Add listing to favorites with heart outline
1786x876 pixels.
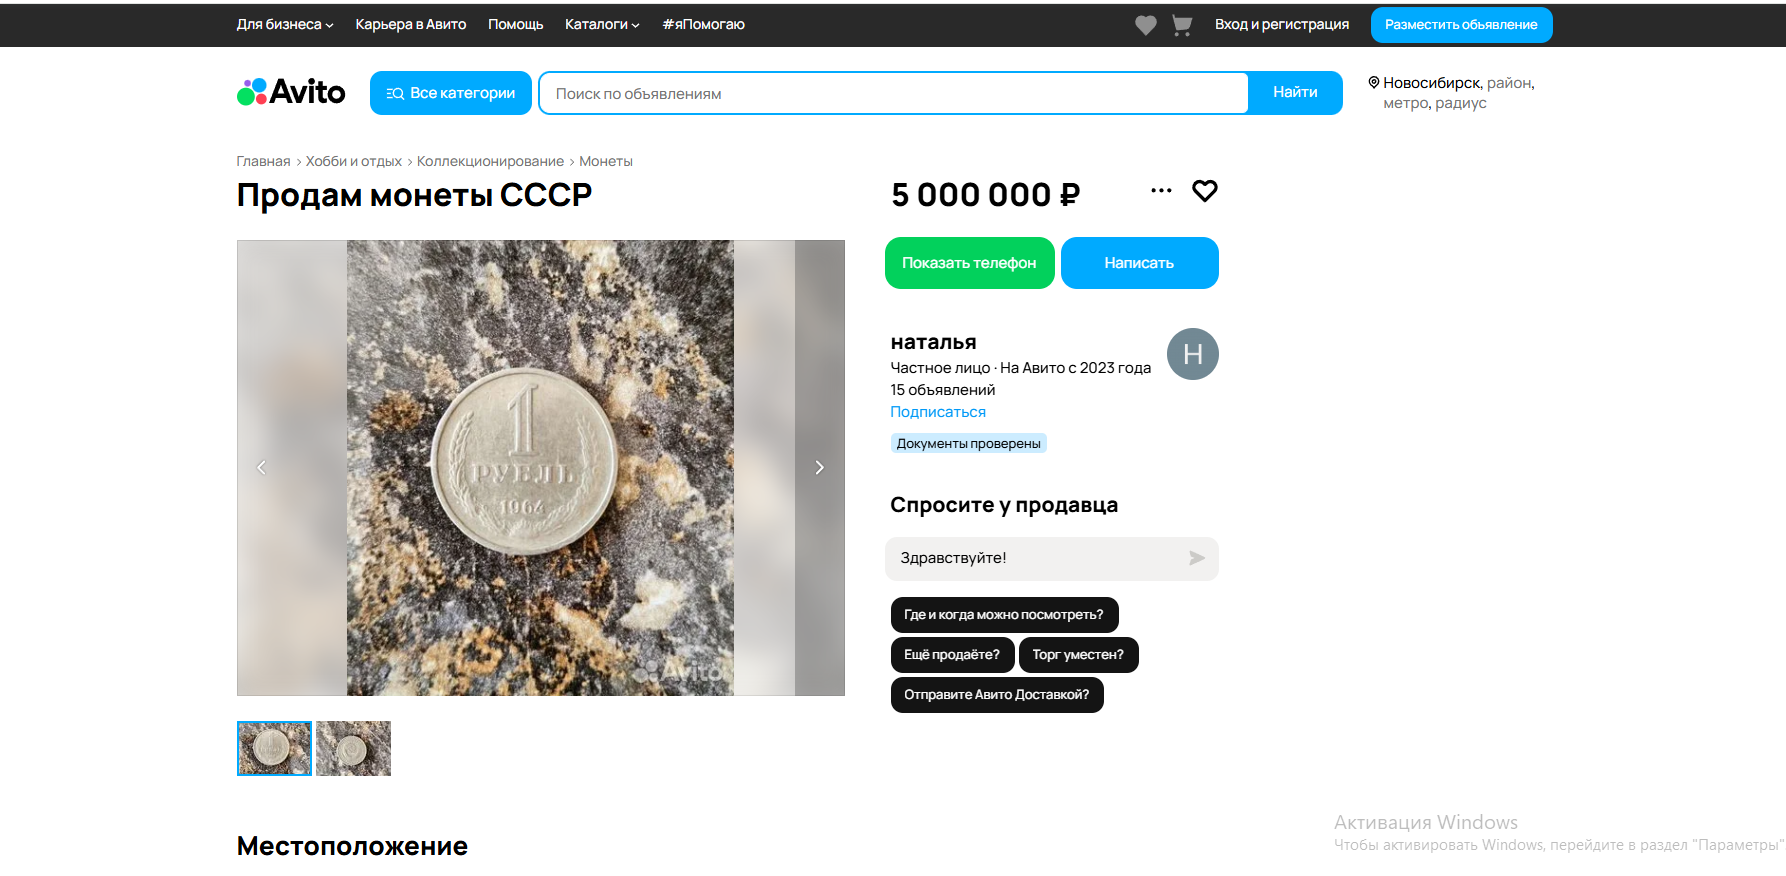coord(1204,191)
